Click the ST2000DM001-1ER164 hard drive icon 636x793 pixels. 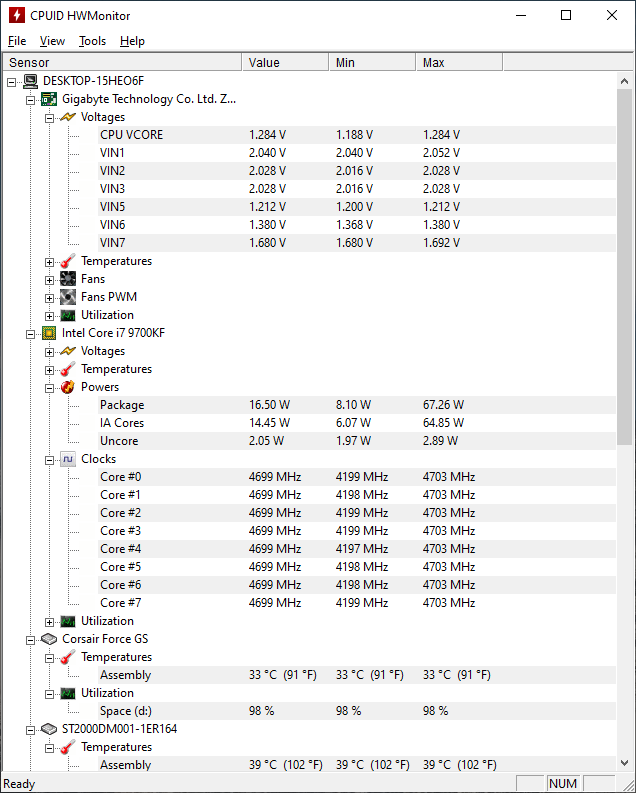point(49,729)
